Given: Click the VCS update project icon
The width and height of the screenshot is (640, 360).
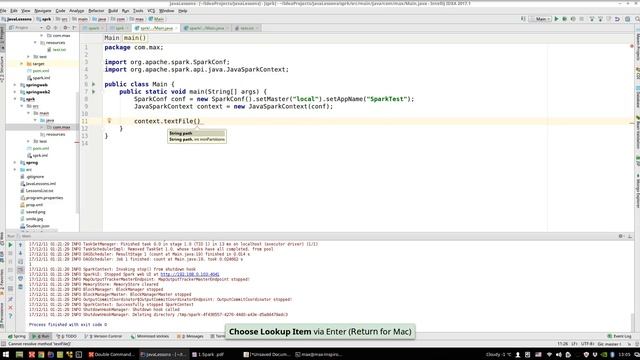Looking at the screenshot, I should point(592,19).
